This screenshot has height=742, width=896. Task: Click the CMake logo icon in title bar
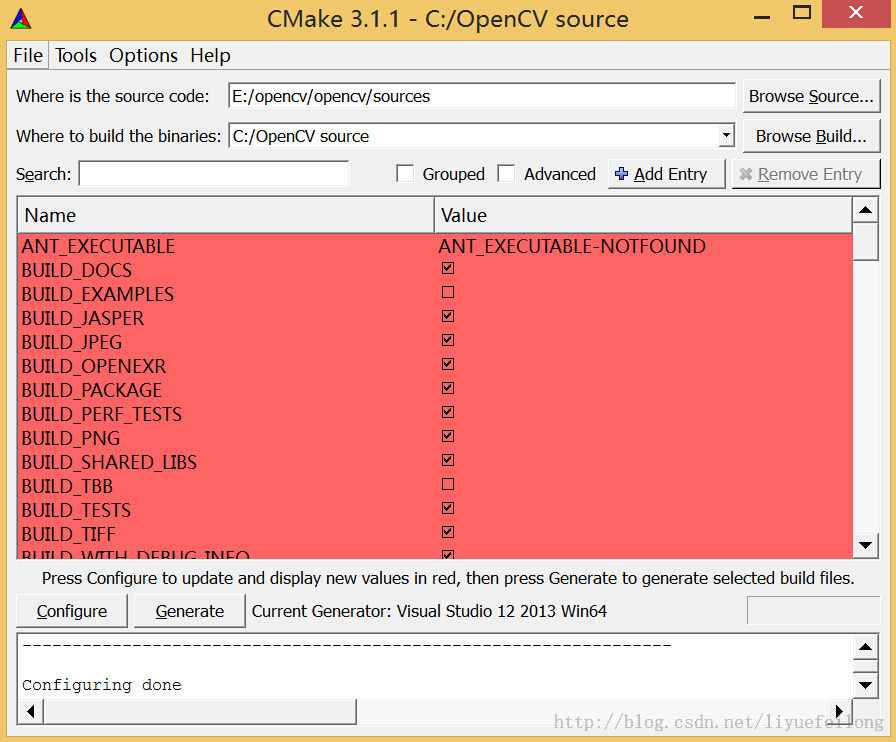[21, 19]
